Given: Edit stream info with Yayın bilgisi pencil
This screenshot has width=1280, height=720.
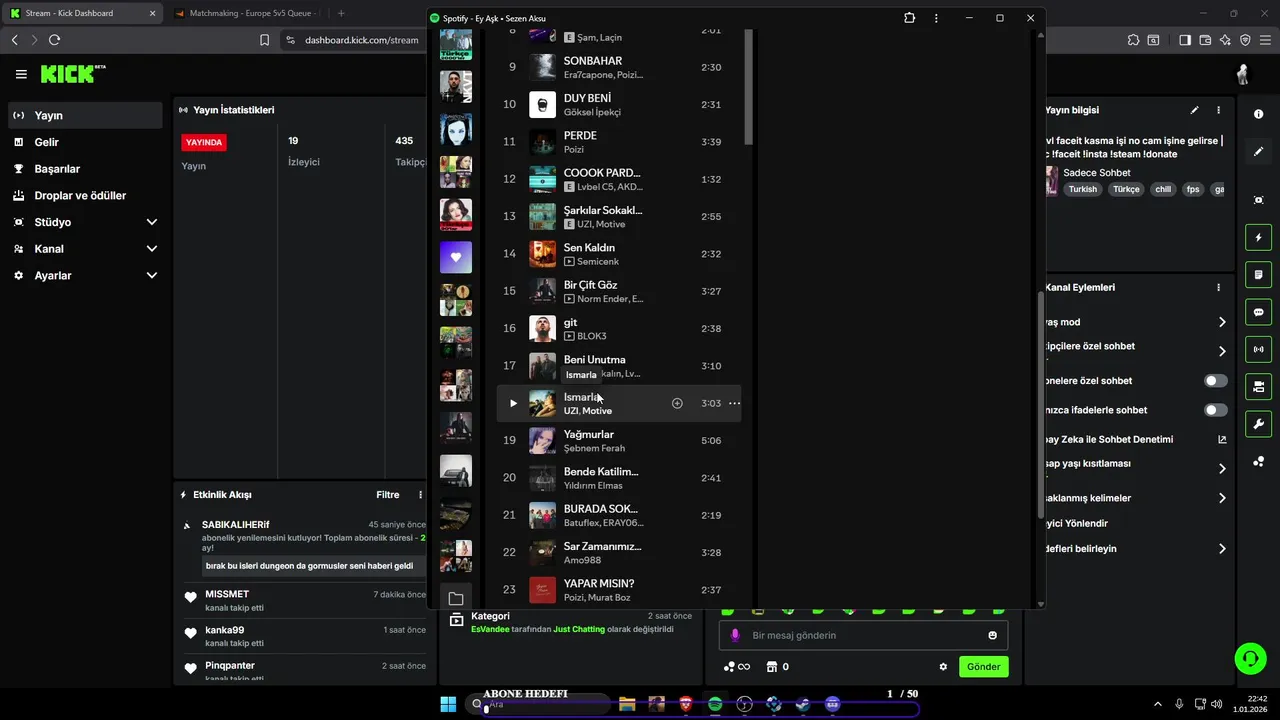Looking at the screenshot, I should click(1194, 110).
